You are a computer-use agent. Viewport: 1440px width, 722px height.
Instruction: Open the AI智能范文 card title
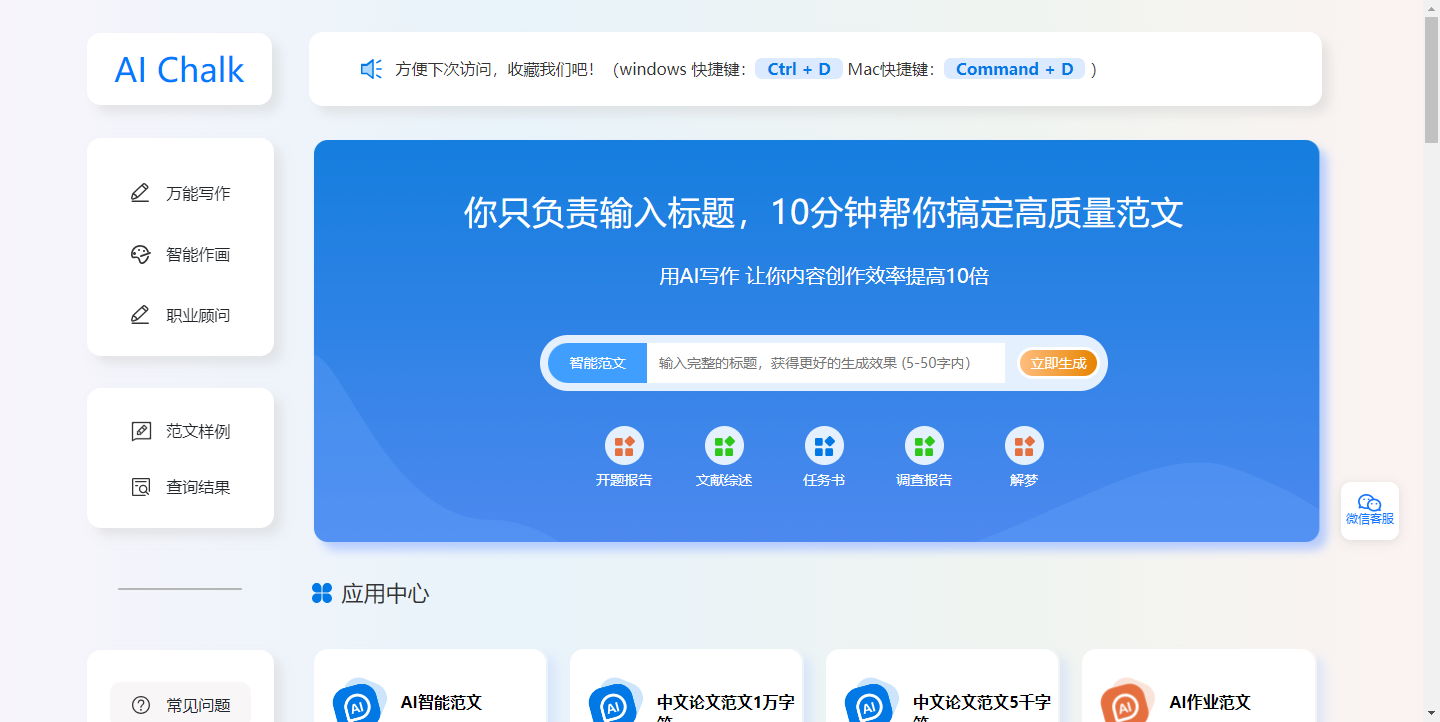441,703
